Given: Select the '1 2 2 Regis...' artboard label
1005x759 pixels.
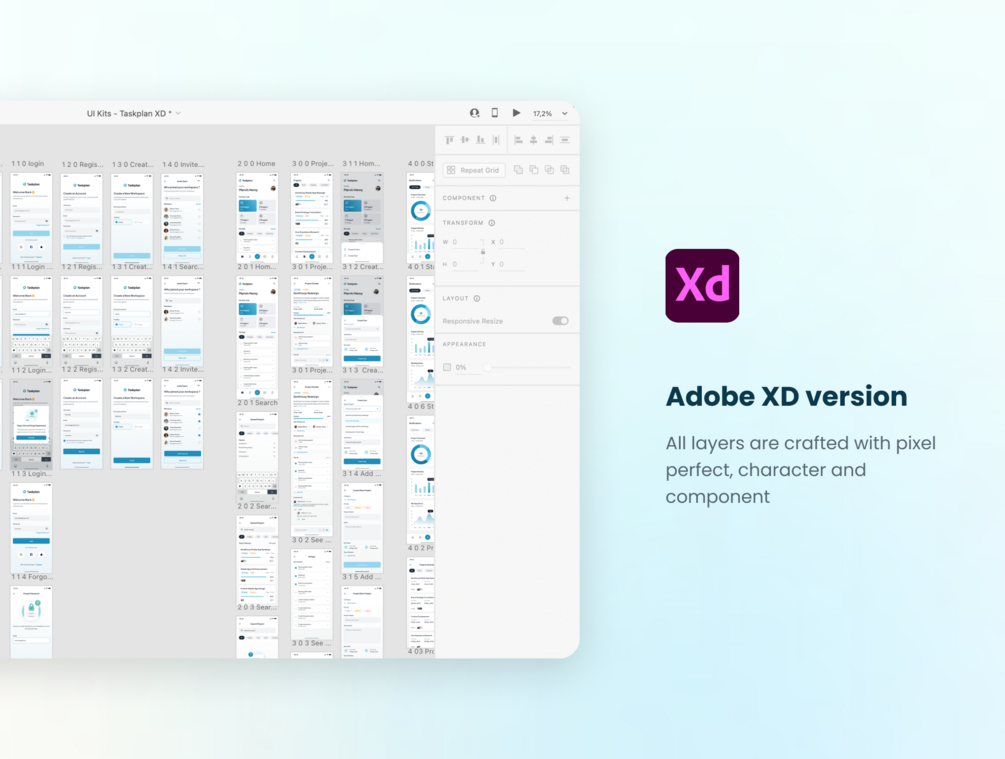Looking at the screenshot, I should pyautogui.click(x=82, y=369).
